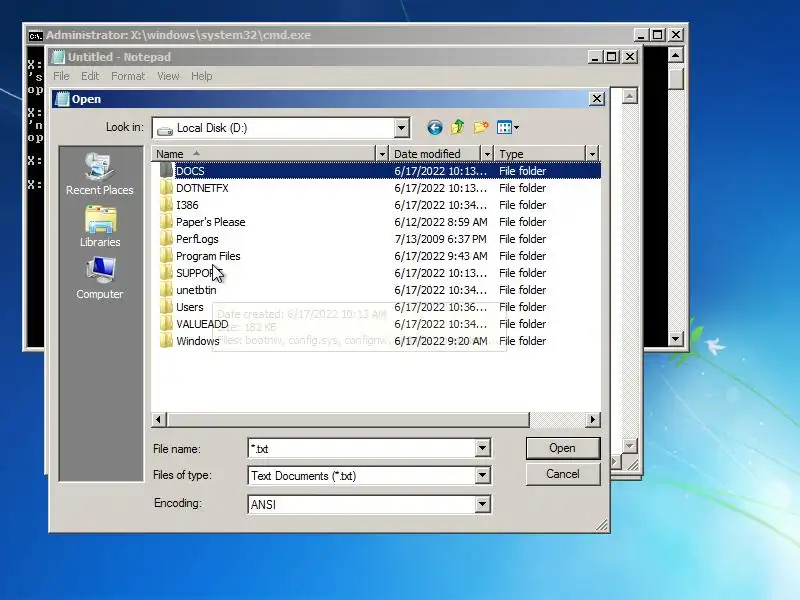Select the I386 folder icon
The height and width of the screenshot is (600, 800).
click(166, 205)
